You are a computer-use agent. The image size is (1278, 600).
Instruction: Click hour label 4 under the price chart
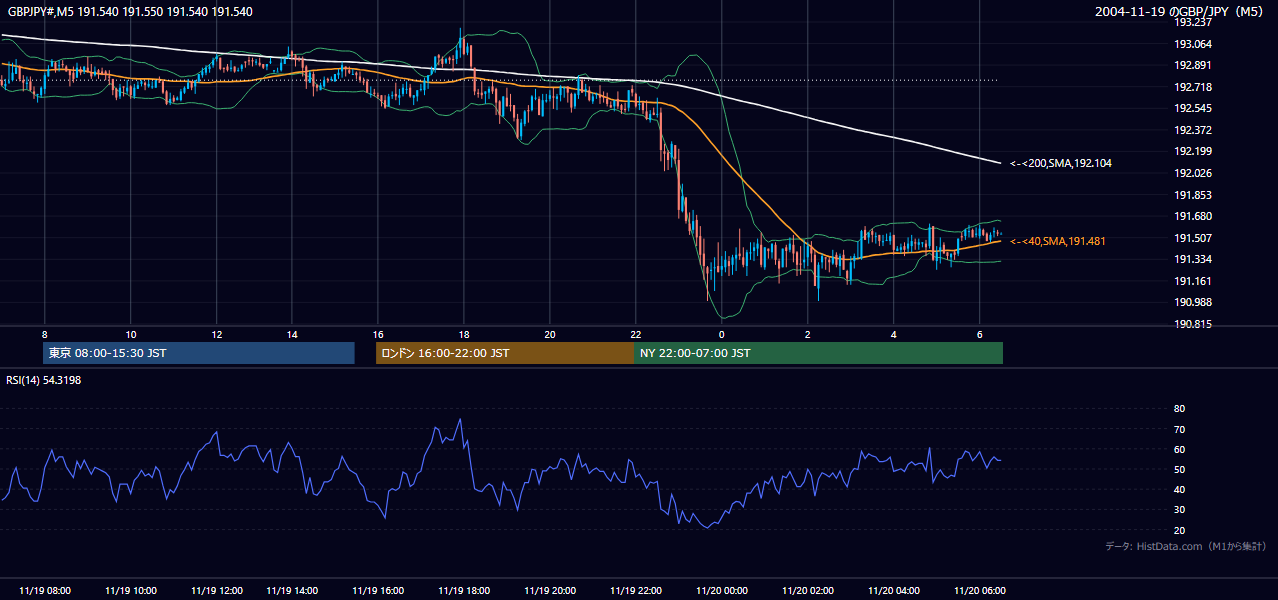tap(894, 334)
